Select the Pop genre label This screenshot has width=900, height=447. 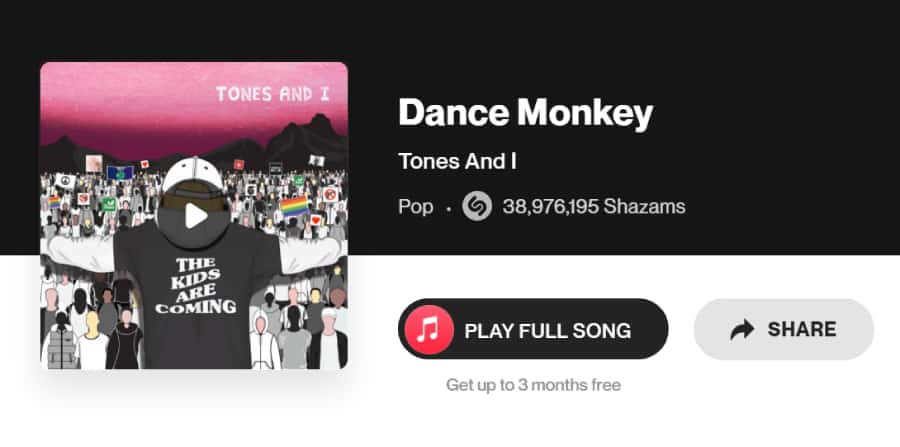(415, 207)
